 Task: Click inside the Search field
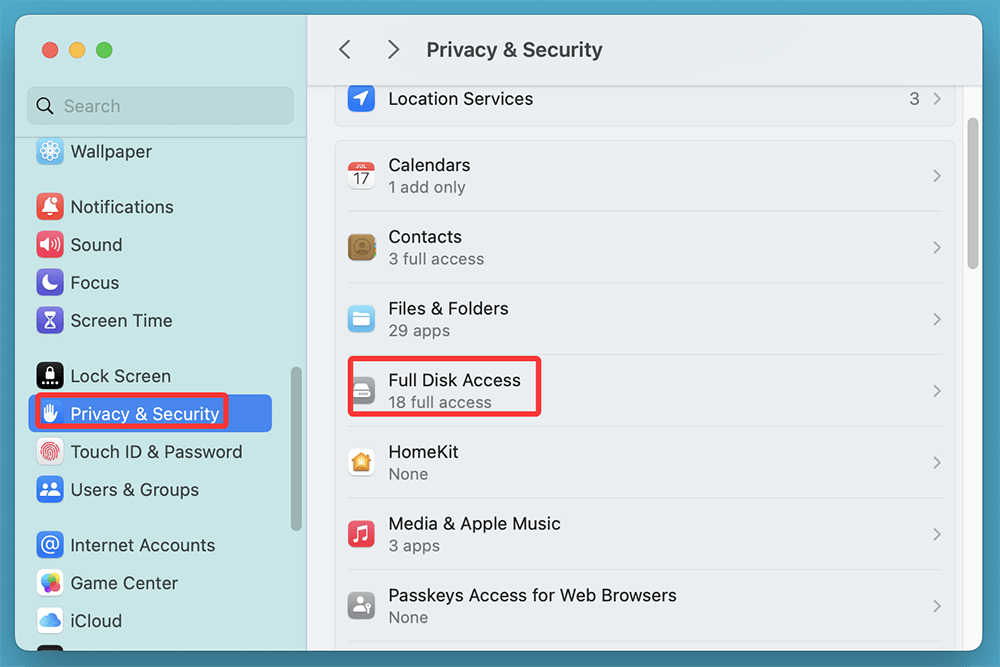click(160, 105)
